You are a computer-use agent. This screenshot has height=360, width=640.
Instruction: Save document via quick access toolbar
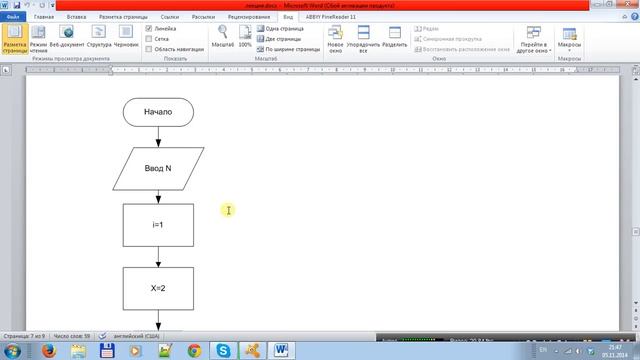tap(17, 5)
